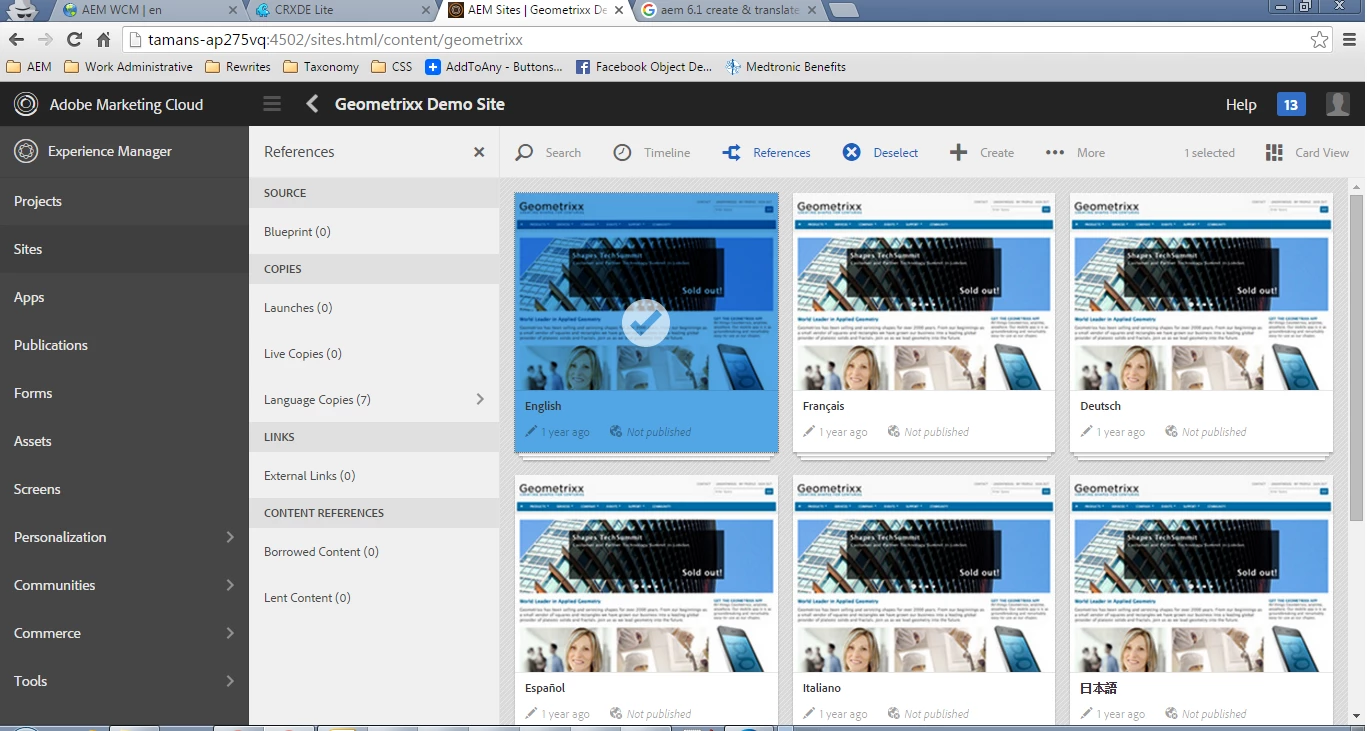Open Sites in the left navigation
This screenshot has height=731, width=1367.
click(x=124, y=249)
